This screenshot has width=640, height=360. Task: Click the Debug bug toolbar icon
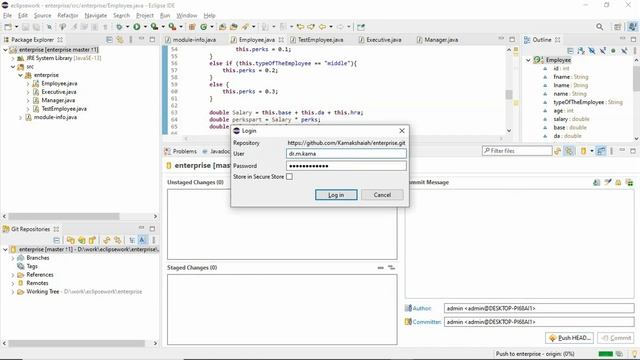point(119,27)
